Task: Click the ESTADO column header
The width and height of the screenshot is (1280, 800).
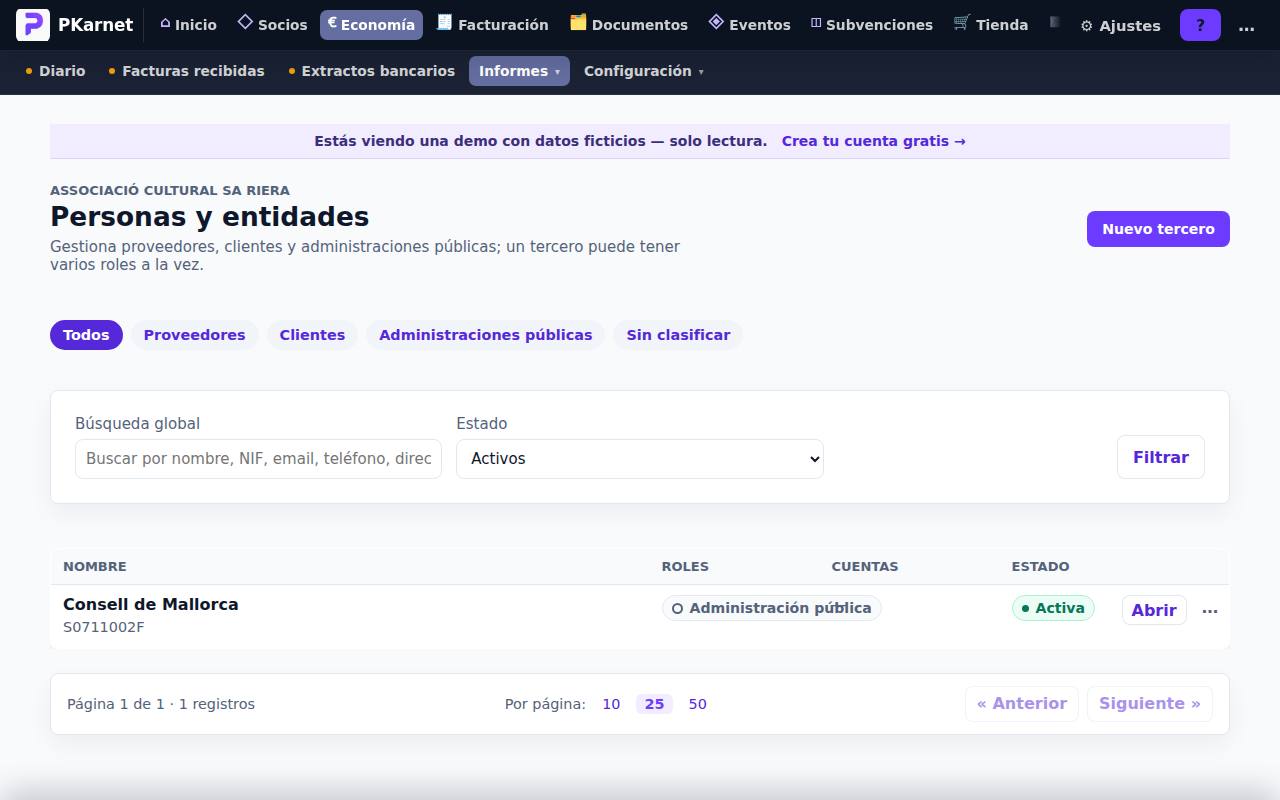Action: [x=1040, y=567]
